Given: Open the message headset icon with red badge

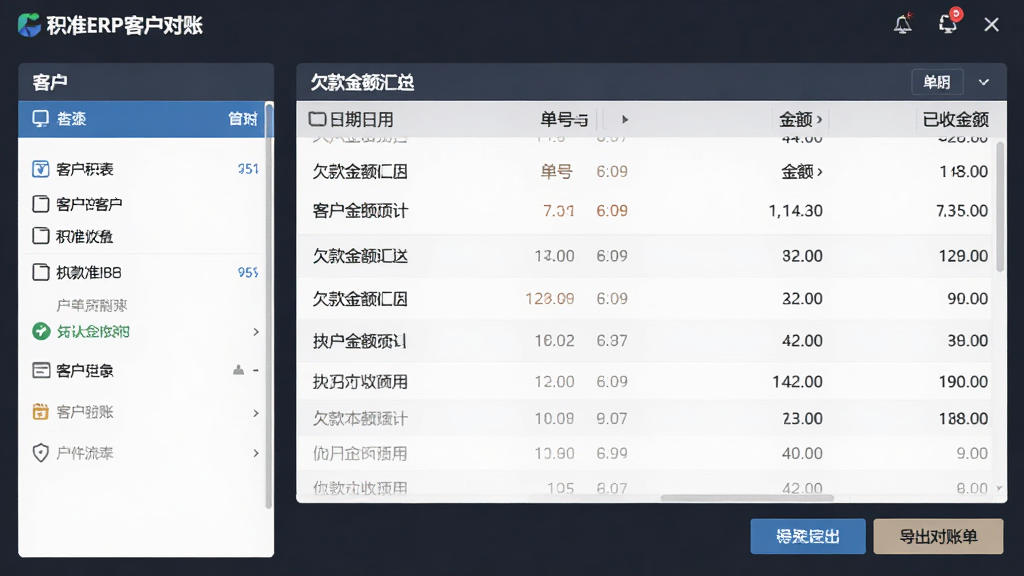Looking at the screenshot, I should [x=948, y=22].
